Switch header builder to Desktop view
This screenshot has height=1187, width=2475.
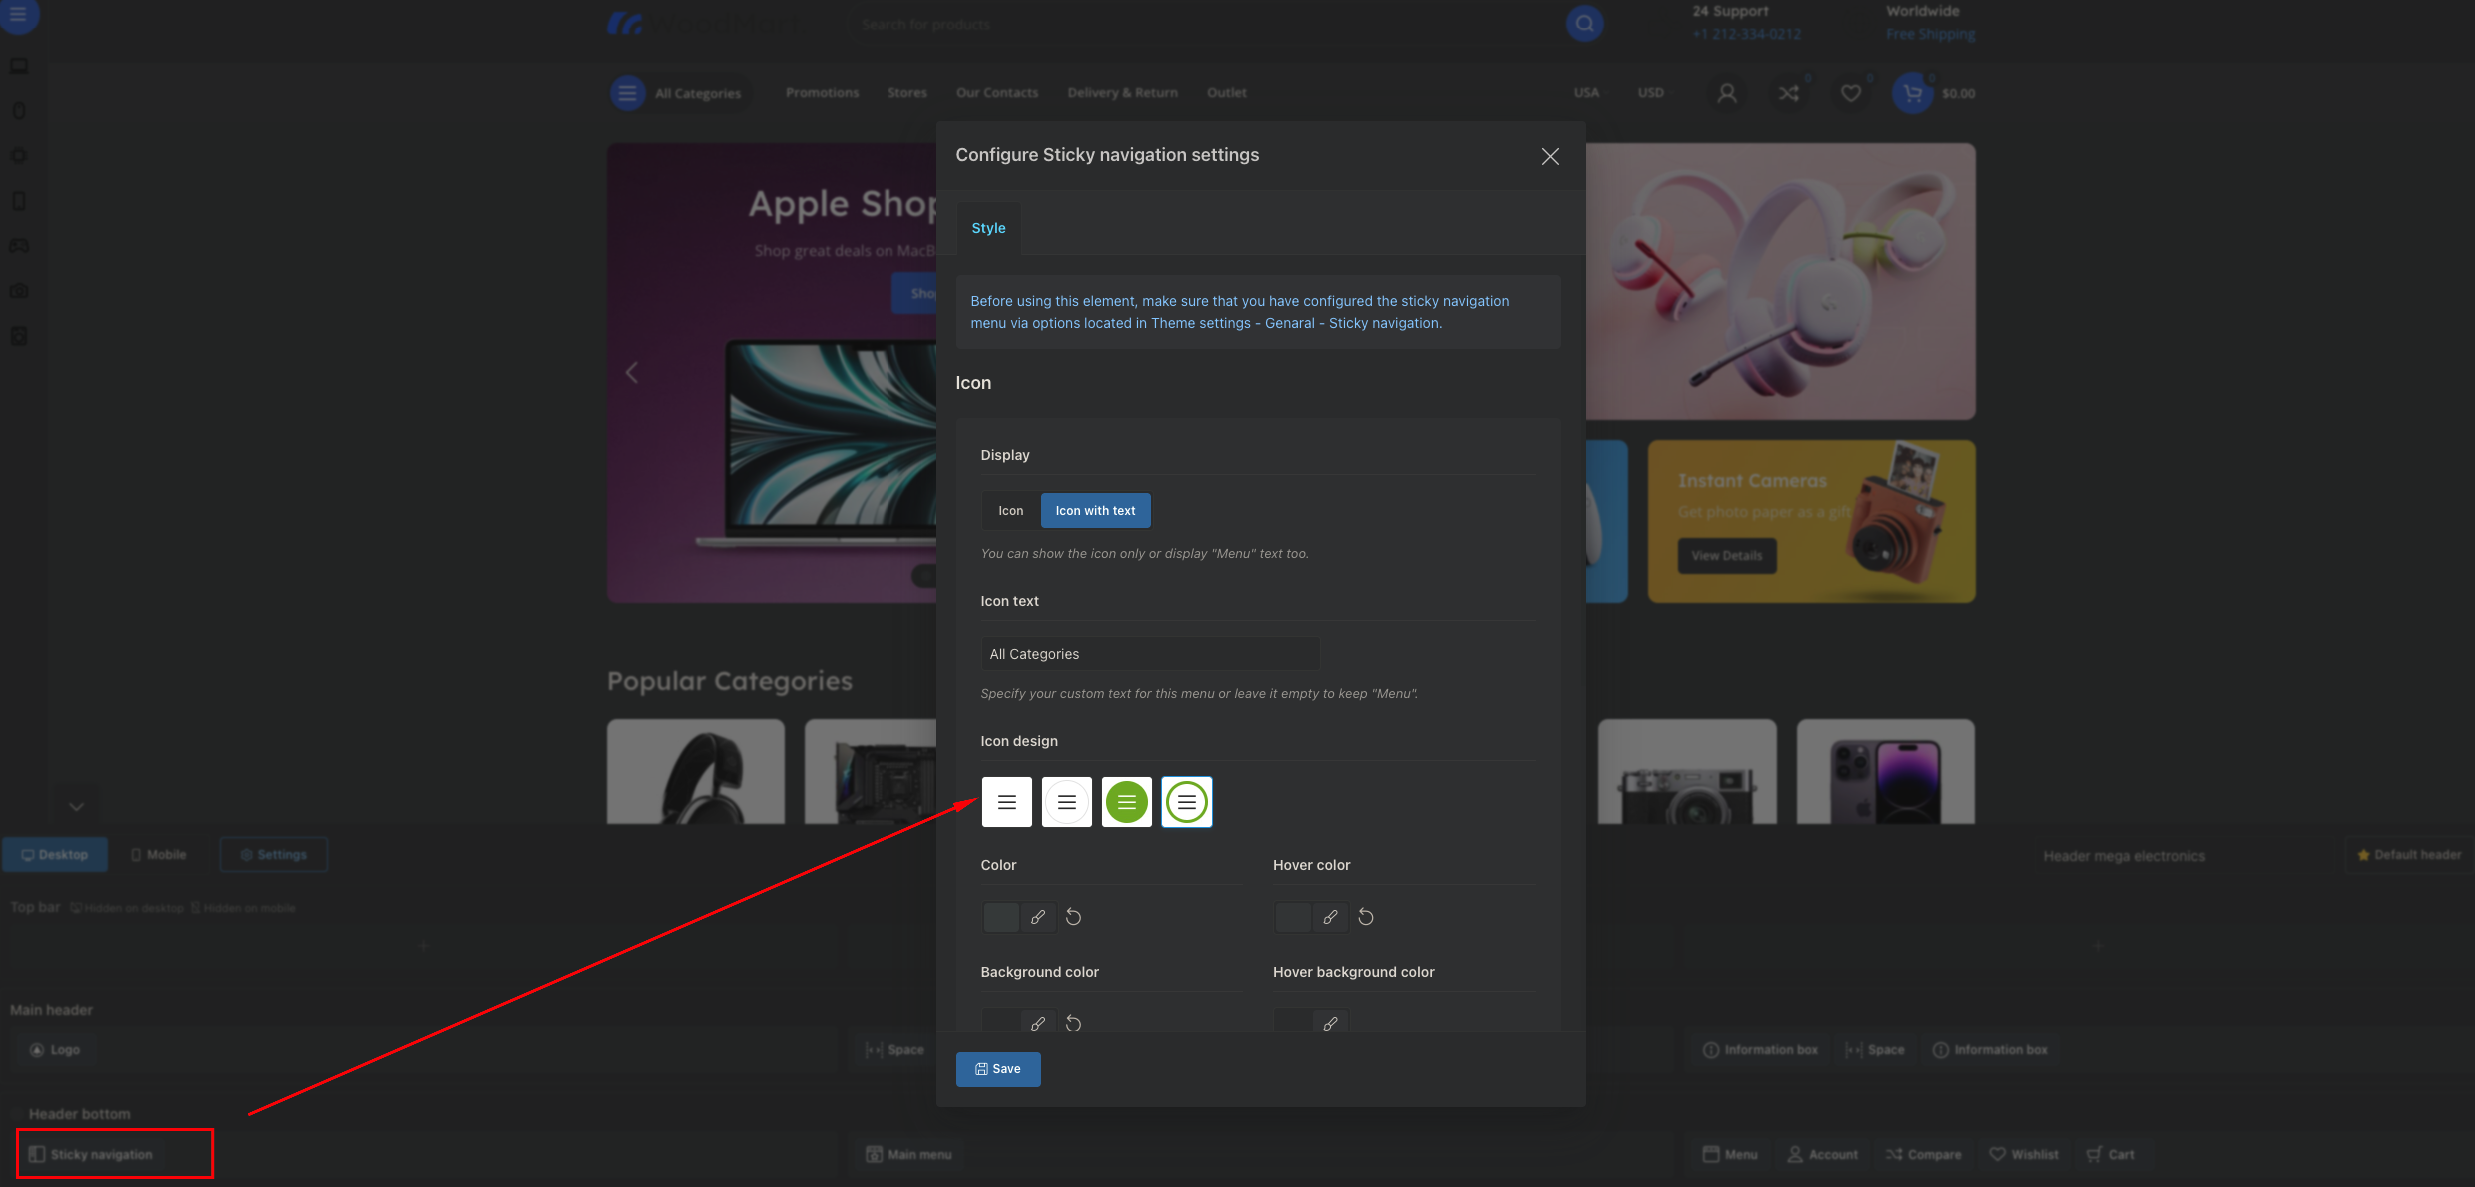click(x=55, y=855)
